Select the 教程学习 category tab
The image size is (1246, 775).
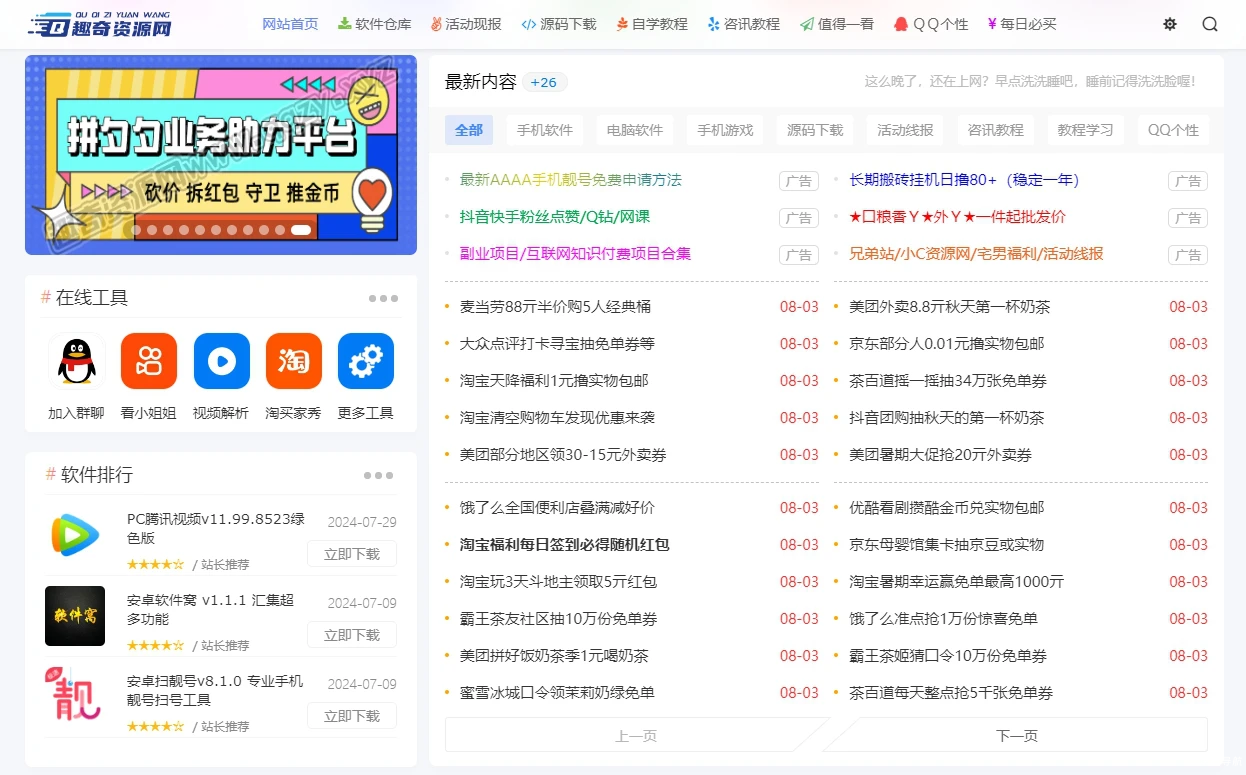pyautogui.click(x=1085, y=130)
